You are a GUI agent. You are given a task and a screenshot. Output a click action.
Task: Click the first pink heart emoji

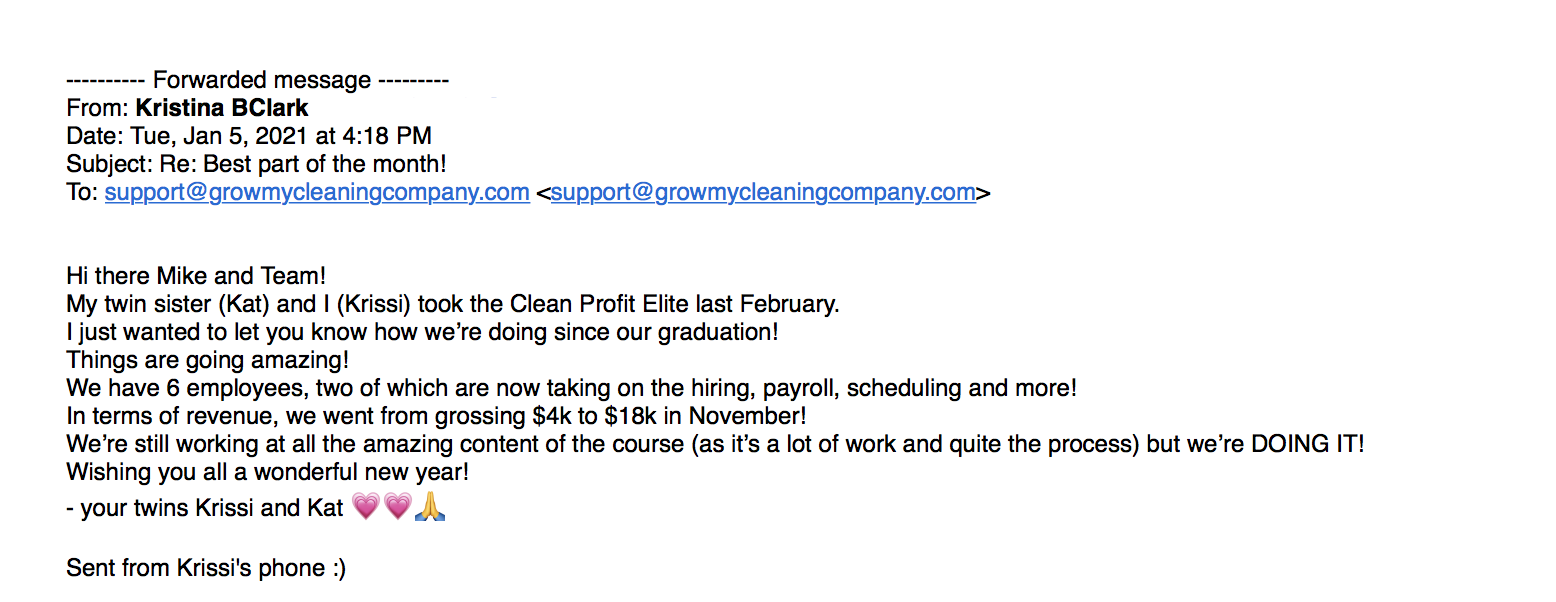click(366, 508)
